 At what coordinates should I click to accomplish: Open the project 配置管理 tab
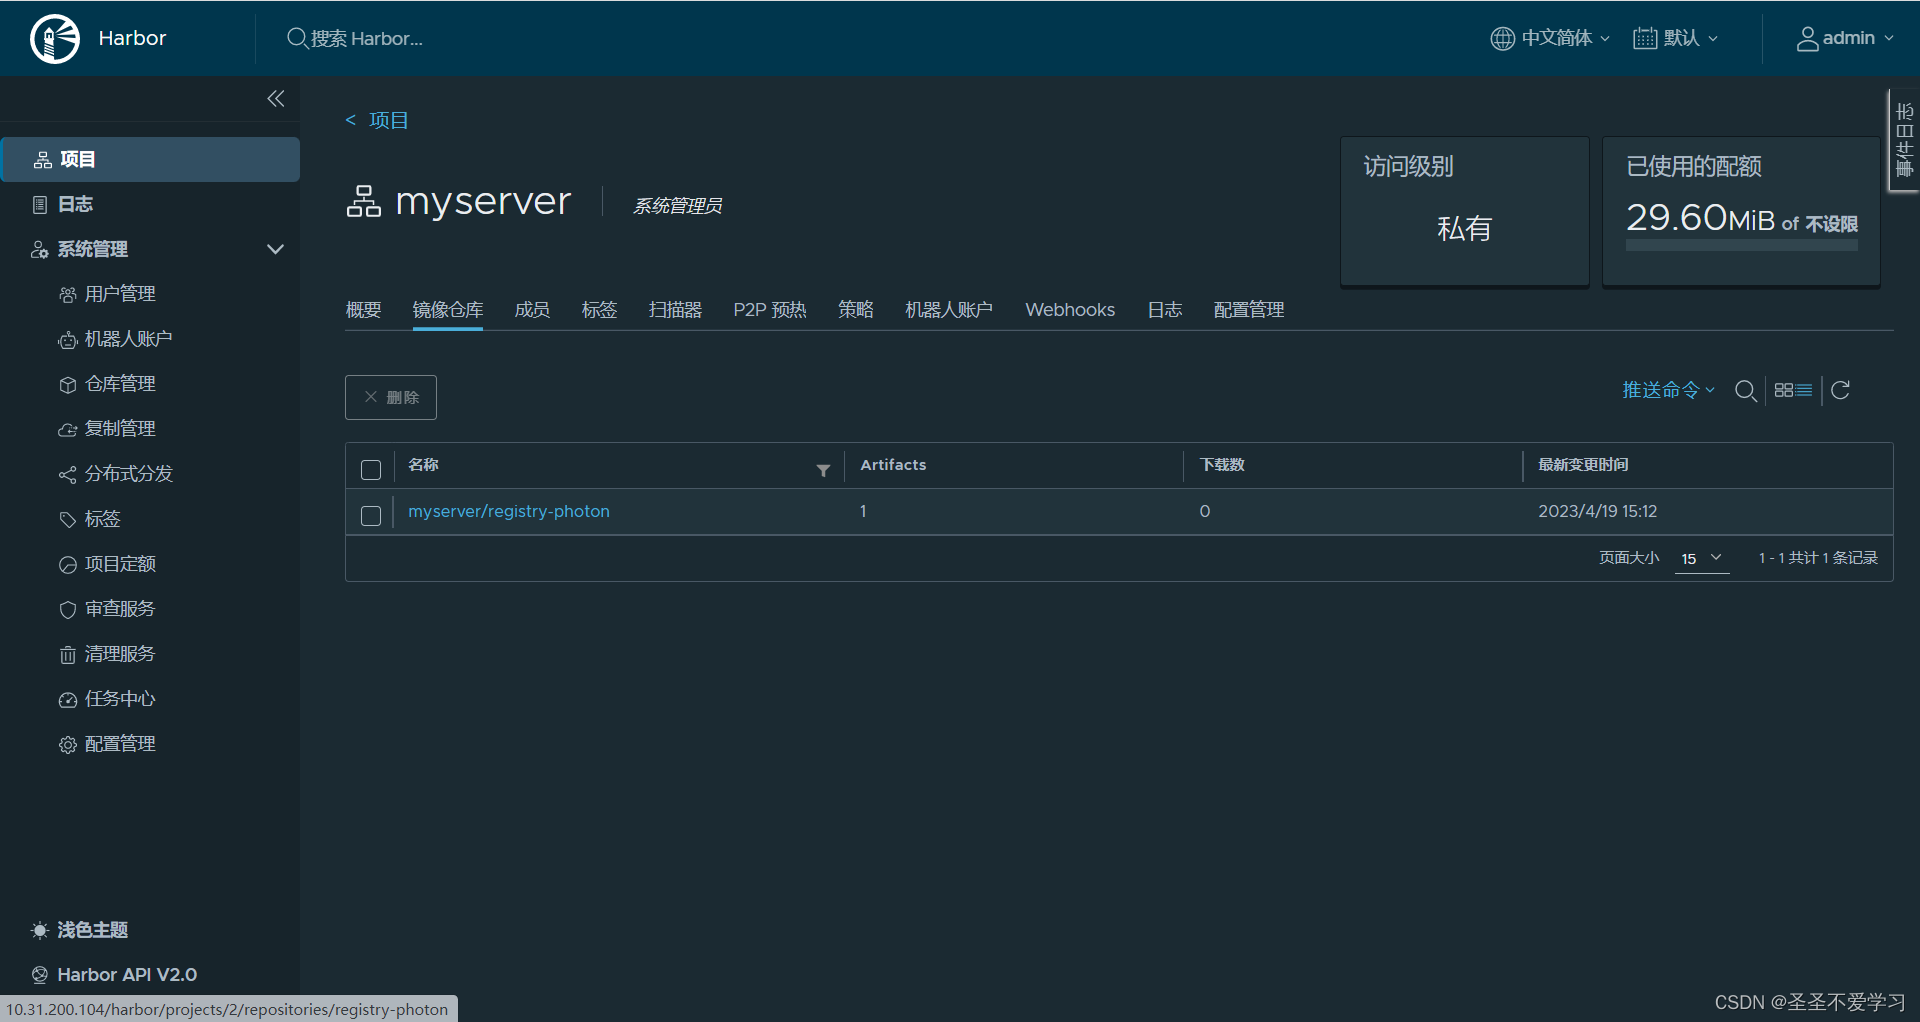(x=1249, y=310)
